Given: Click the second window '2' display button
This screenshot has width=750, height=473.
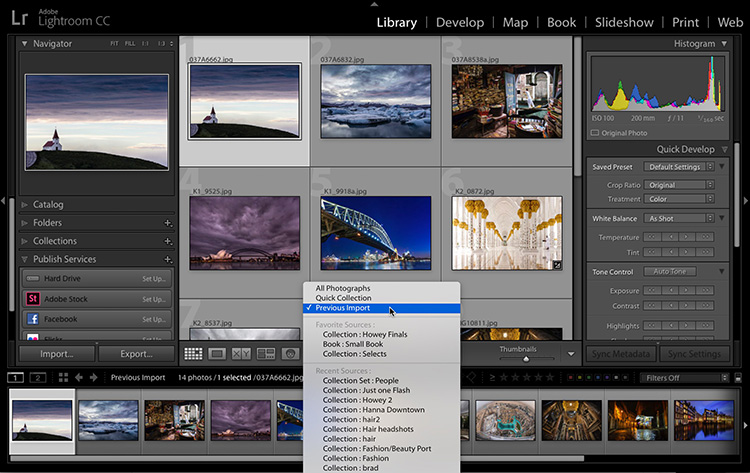Looking at the screenshot, I should 38,378.
